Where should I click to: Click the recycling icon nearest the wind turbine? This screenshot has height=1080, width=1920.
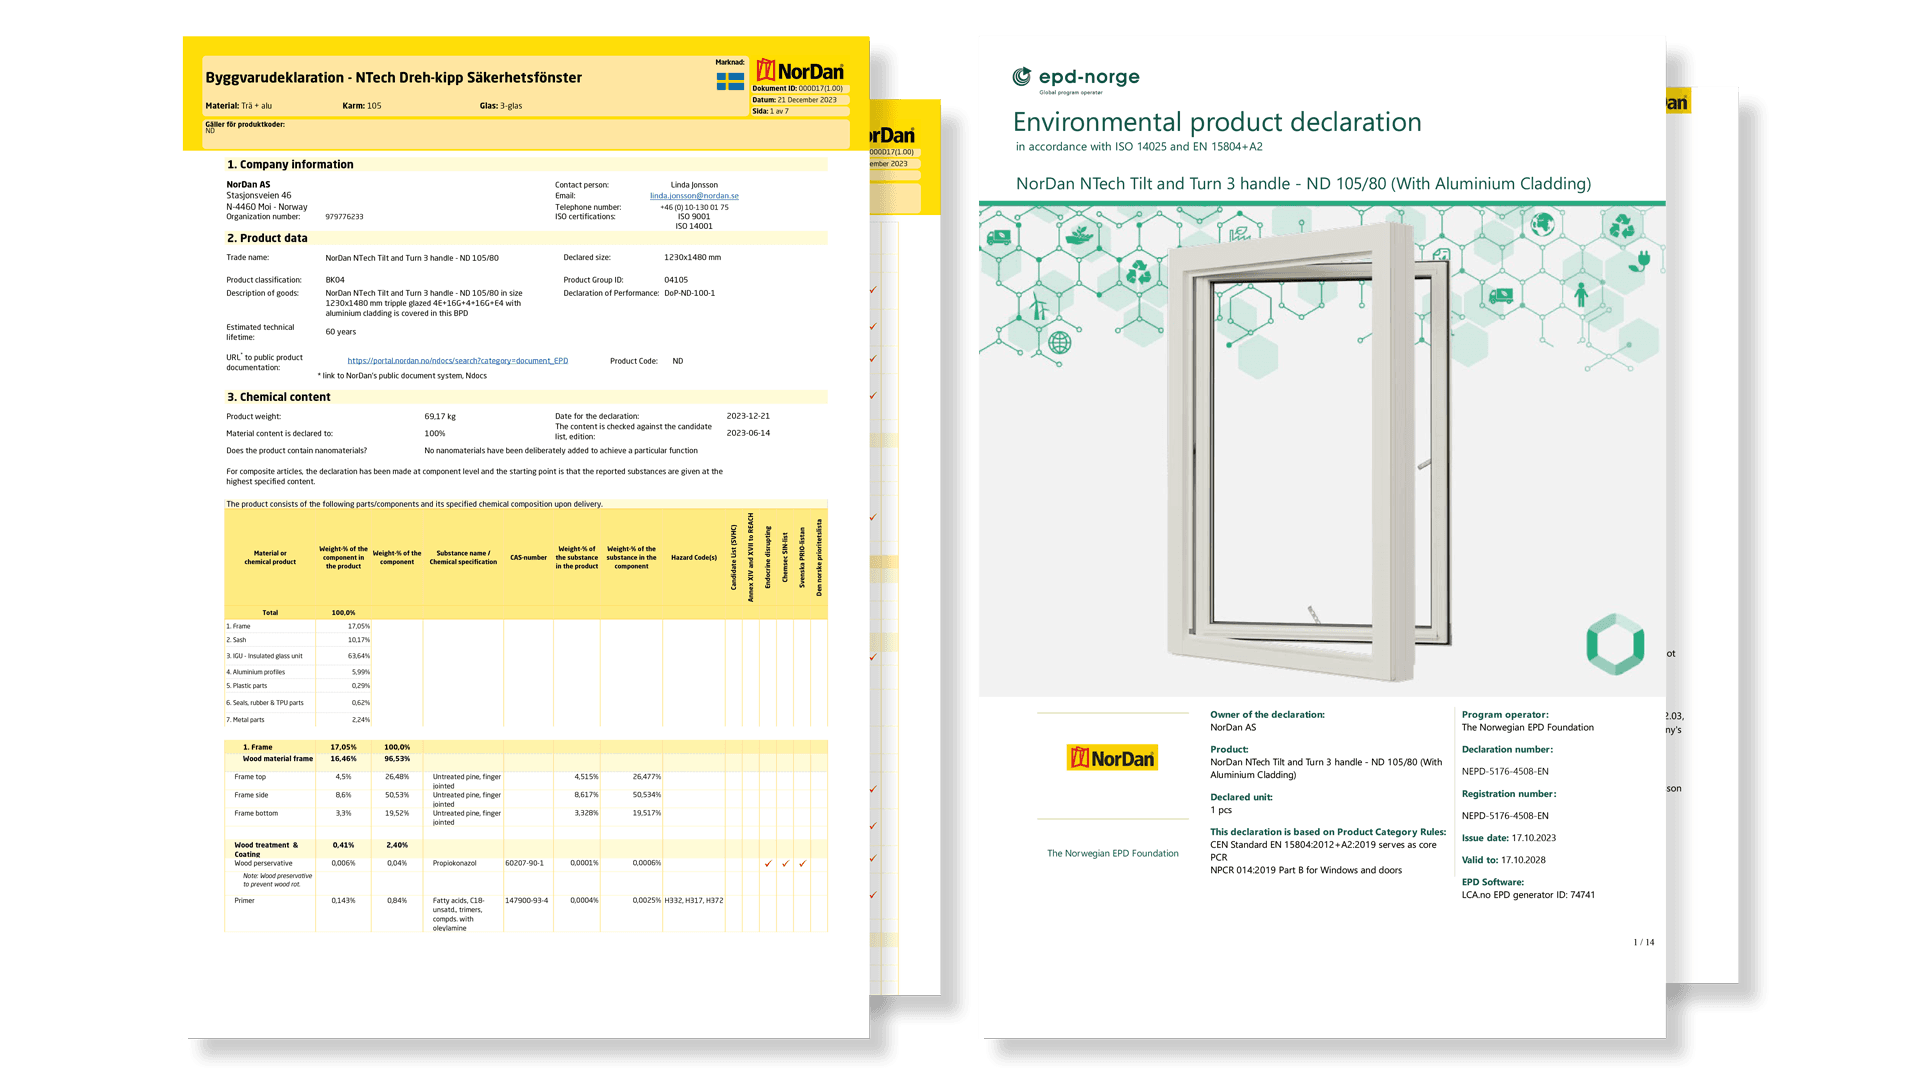pos(1138,272)
